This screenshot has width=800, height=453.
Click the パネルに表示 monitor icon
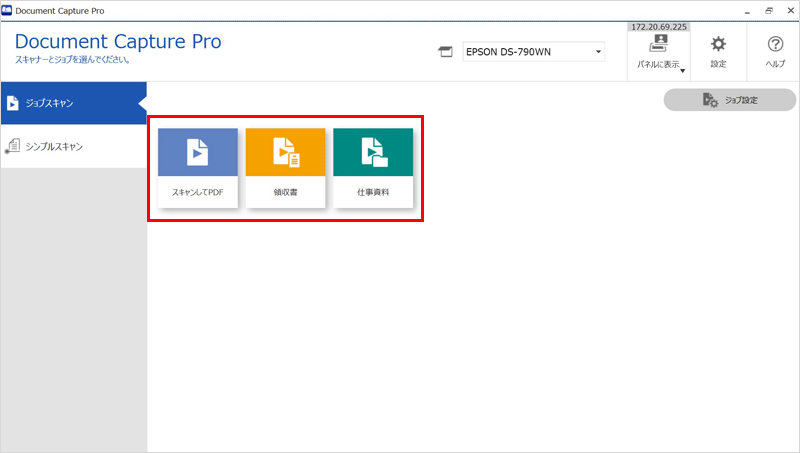pyautogui.click(x=659, y=44)
